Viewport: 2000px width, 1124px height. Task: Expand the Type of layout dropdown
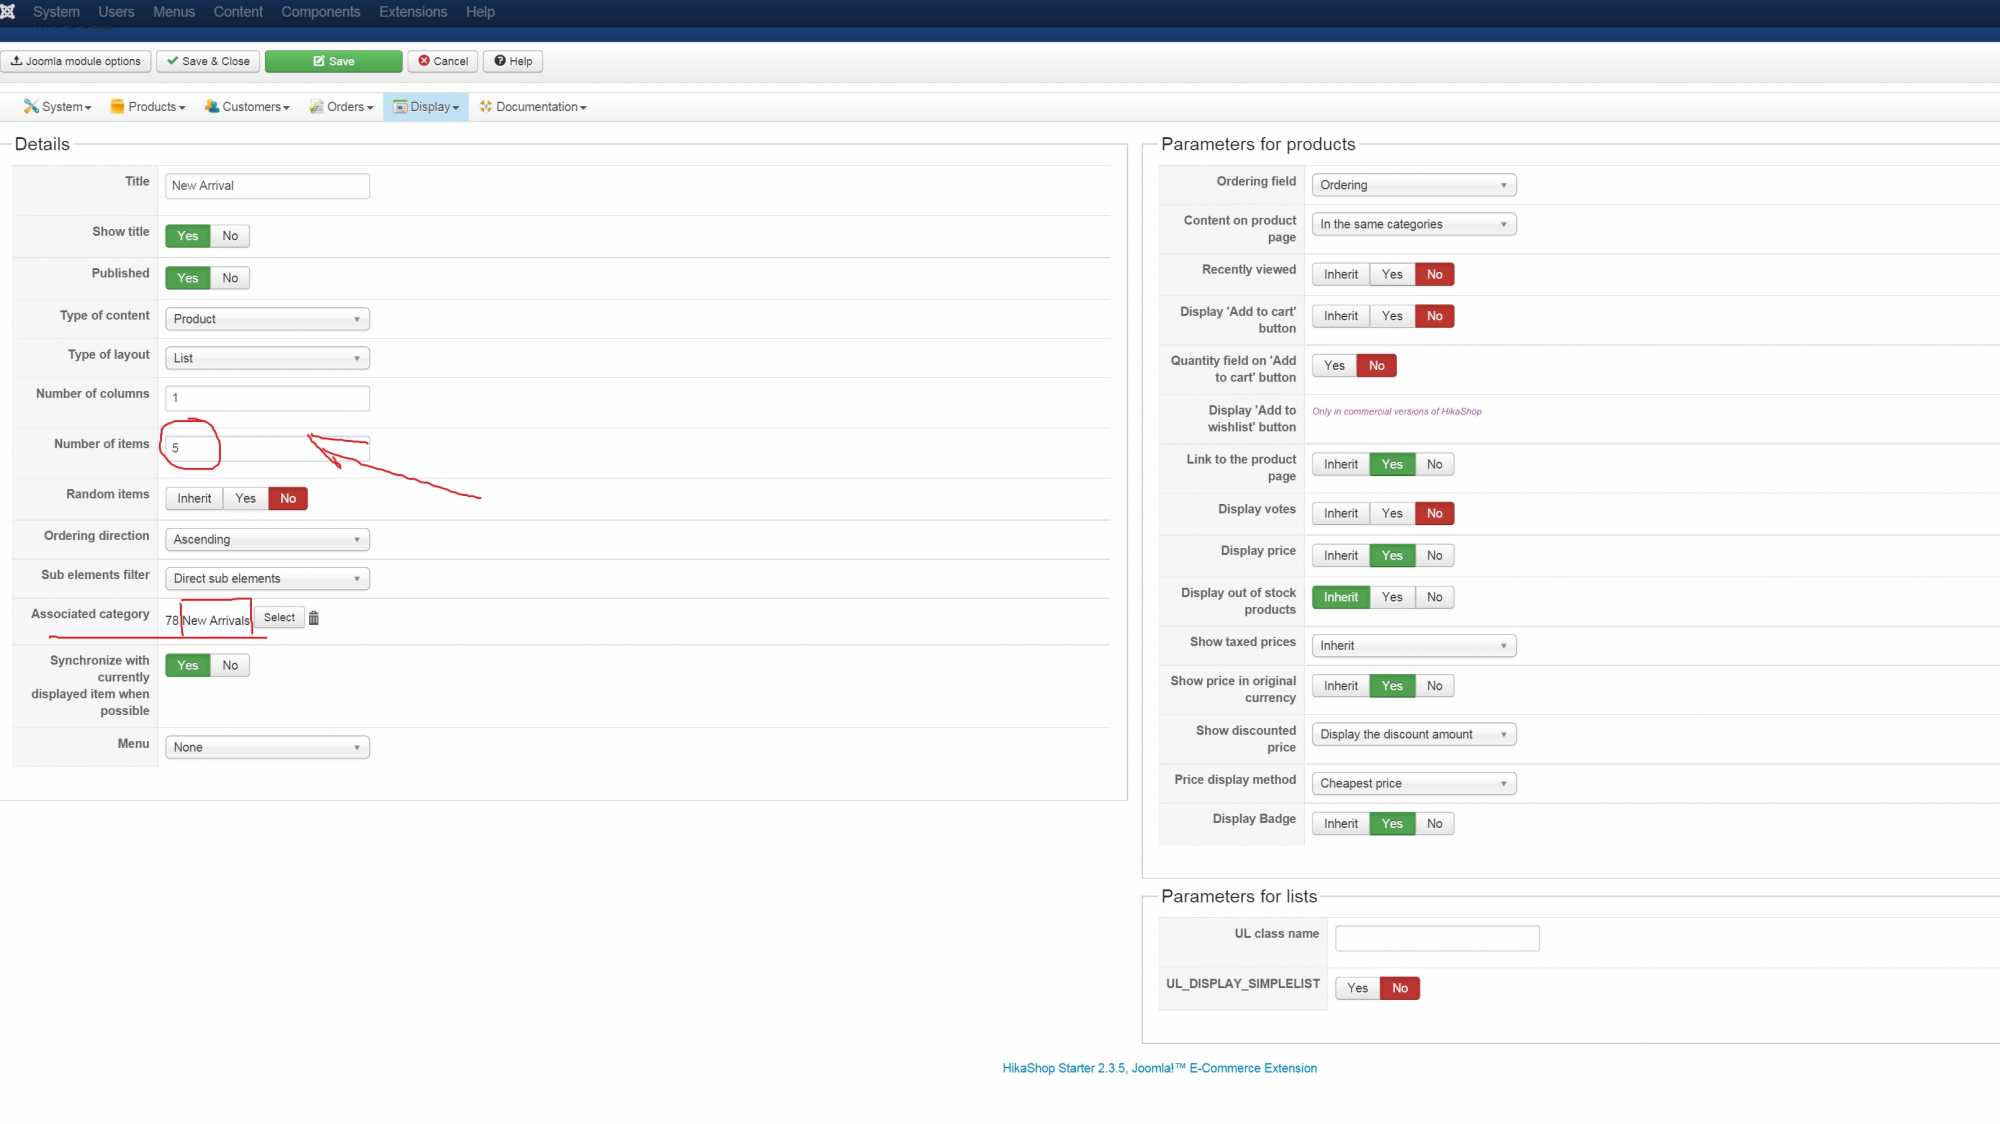point(267,358)
